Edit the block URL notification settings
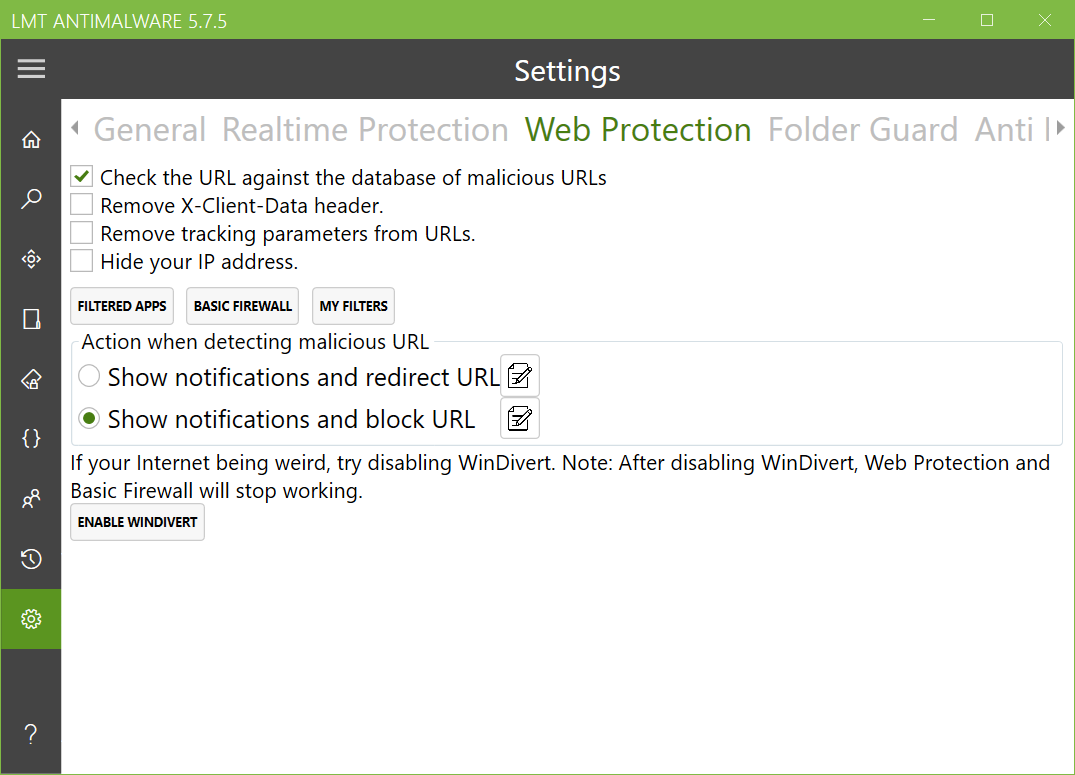Image resolution: width=1075 pixels, height=775 pixels. [520, 418]
